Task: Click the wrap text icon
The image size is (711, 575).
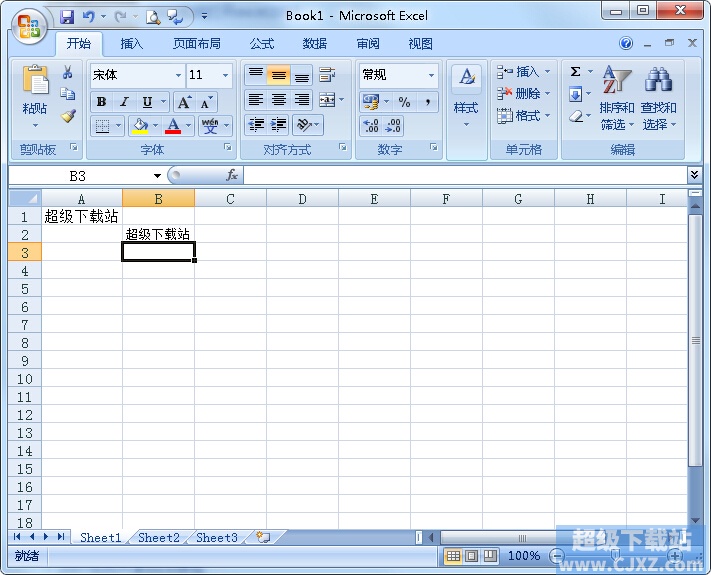Action: tap(327, 75)
